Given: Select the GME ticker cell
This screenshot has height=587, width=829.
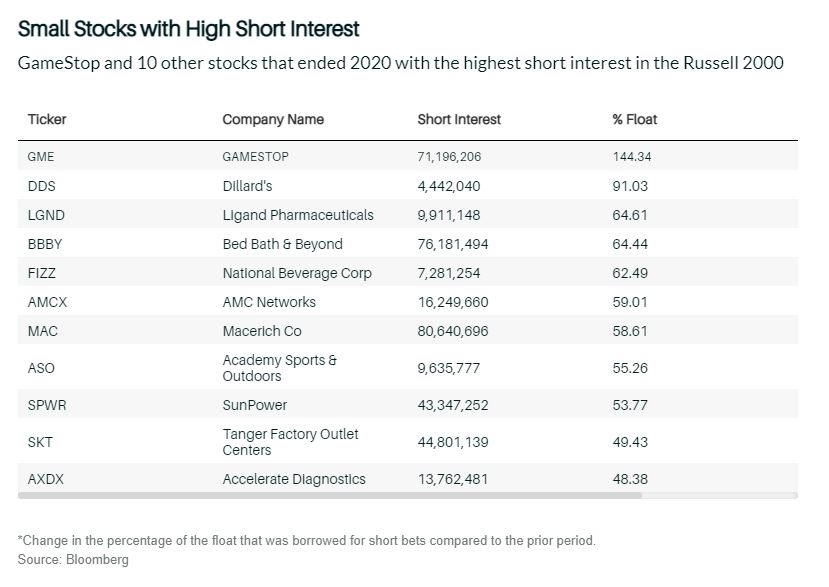Looking at the screenshot, I should (x=42, y=157).
